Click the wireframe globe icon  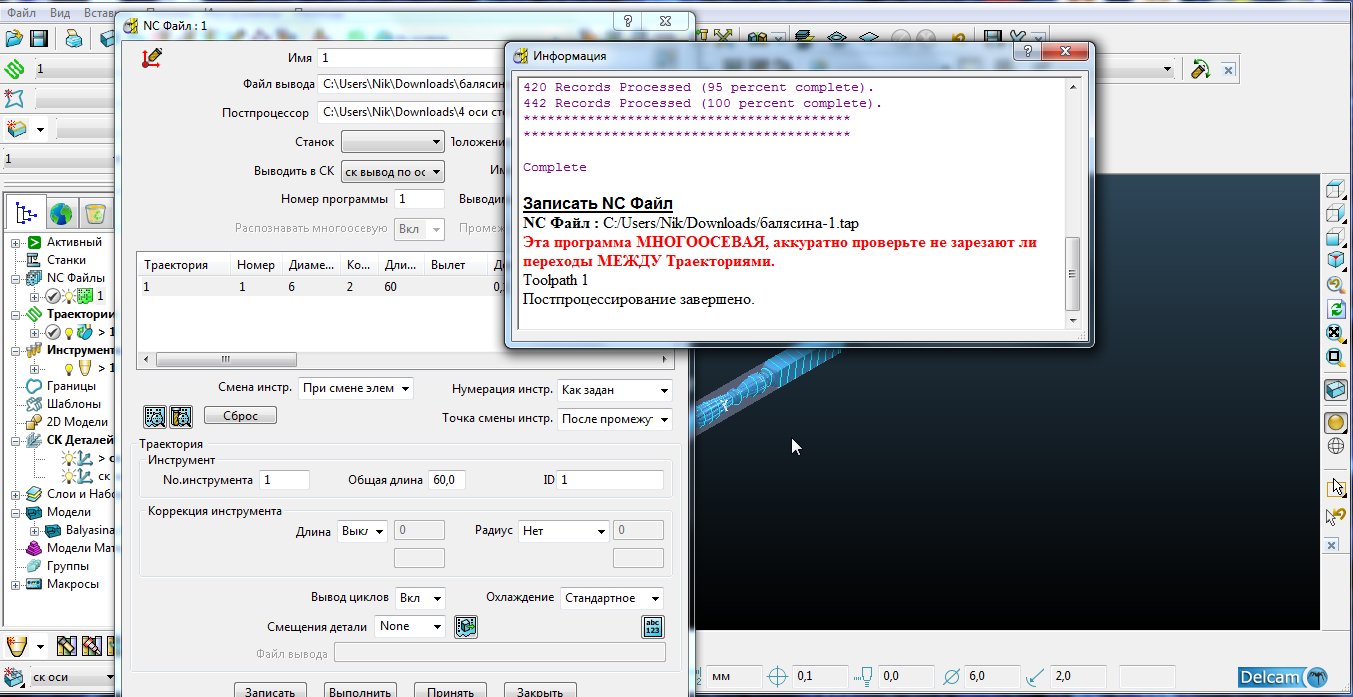point(1335,447)
